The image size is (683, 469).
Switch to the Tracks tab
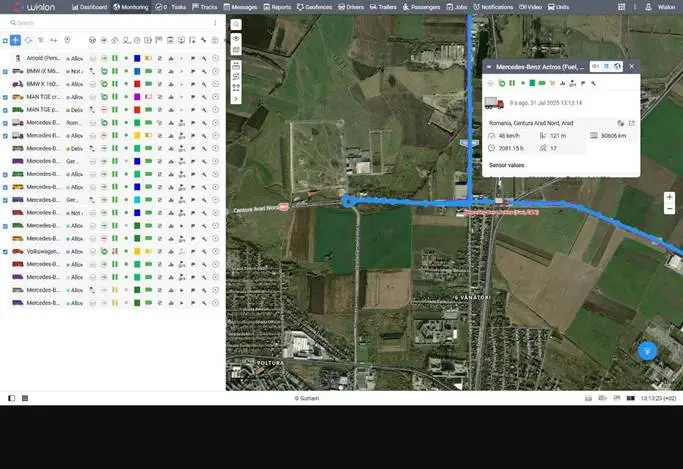click(x=204, y=7)
